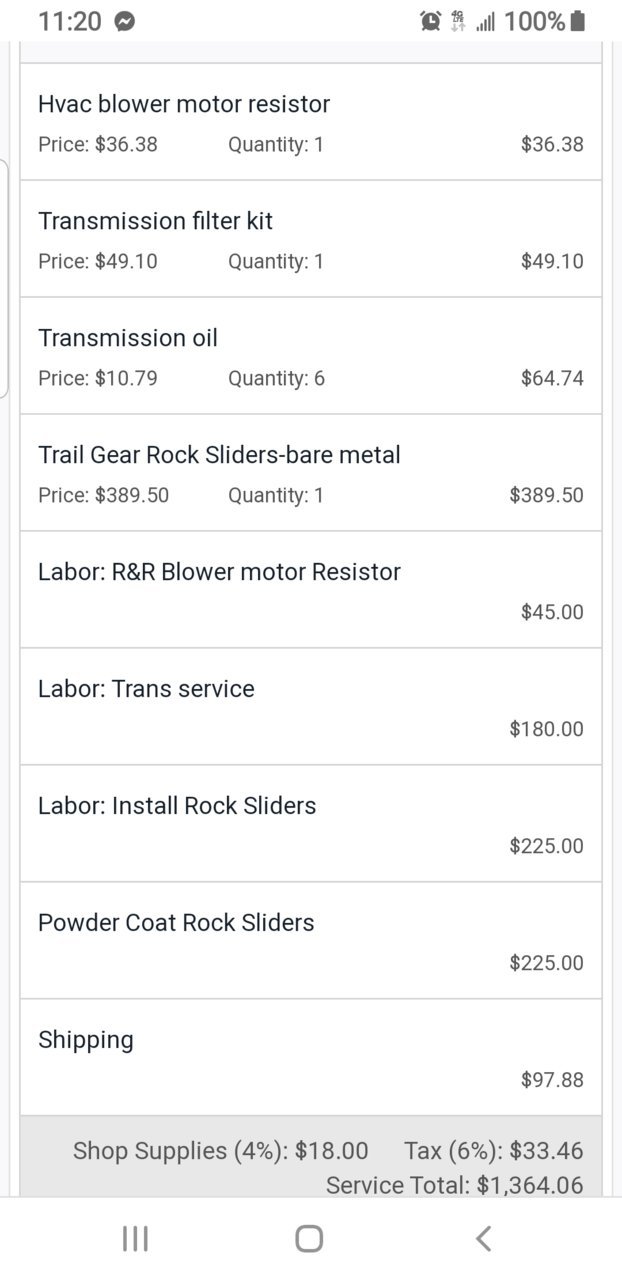Tap the Android home button icon
The image size is (622, 1279).
(309, 1239)
